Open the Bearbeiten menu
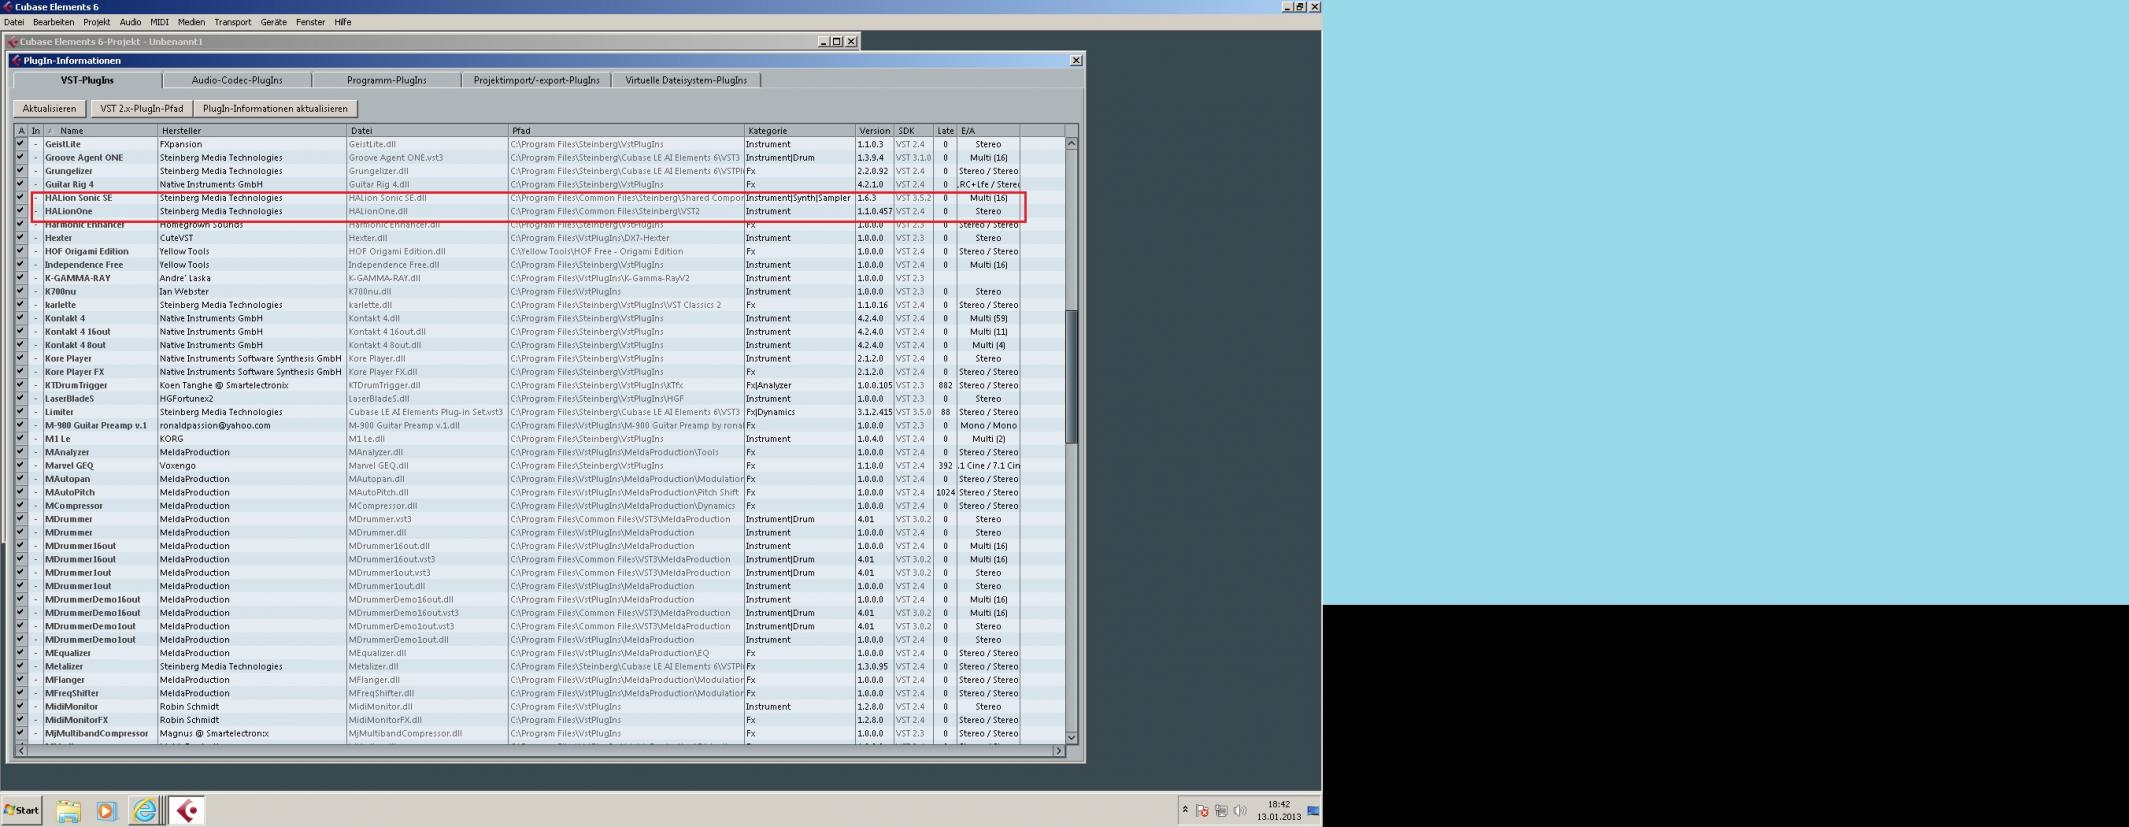The width and height of the screenshot is (2129, 827). 53,22
